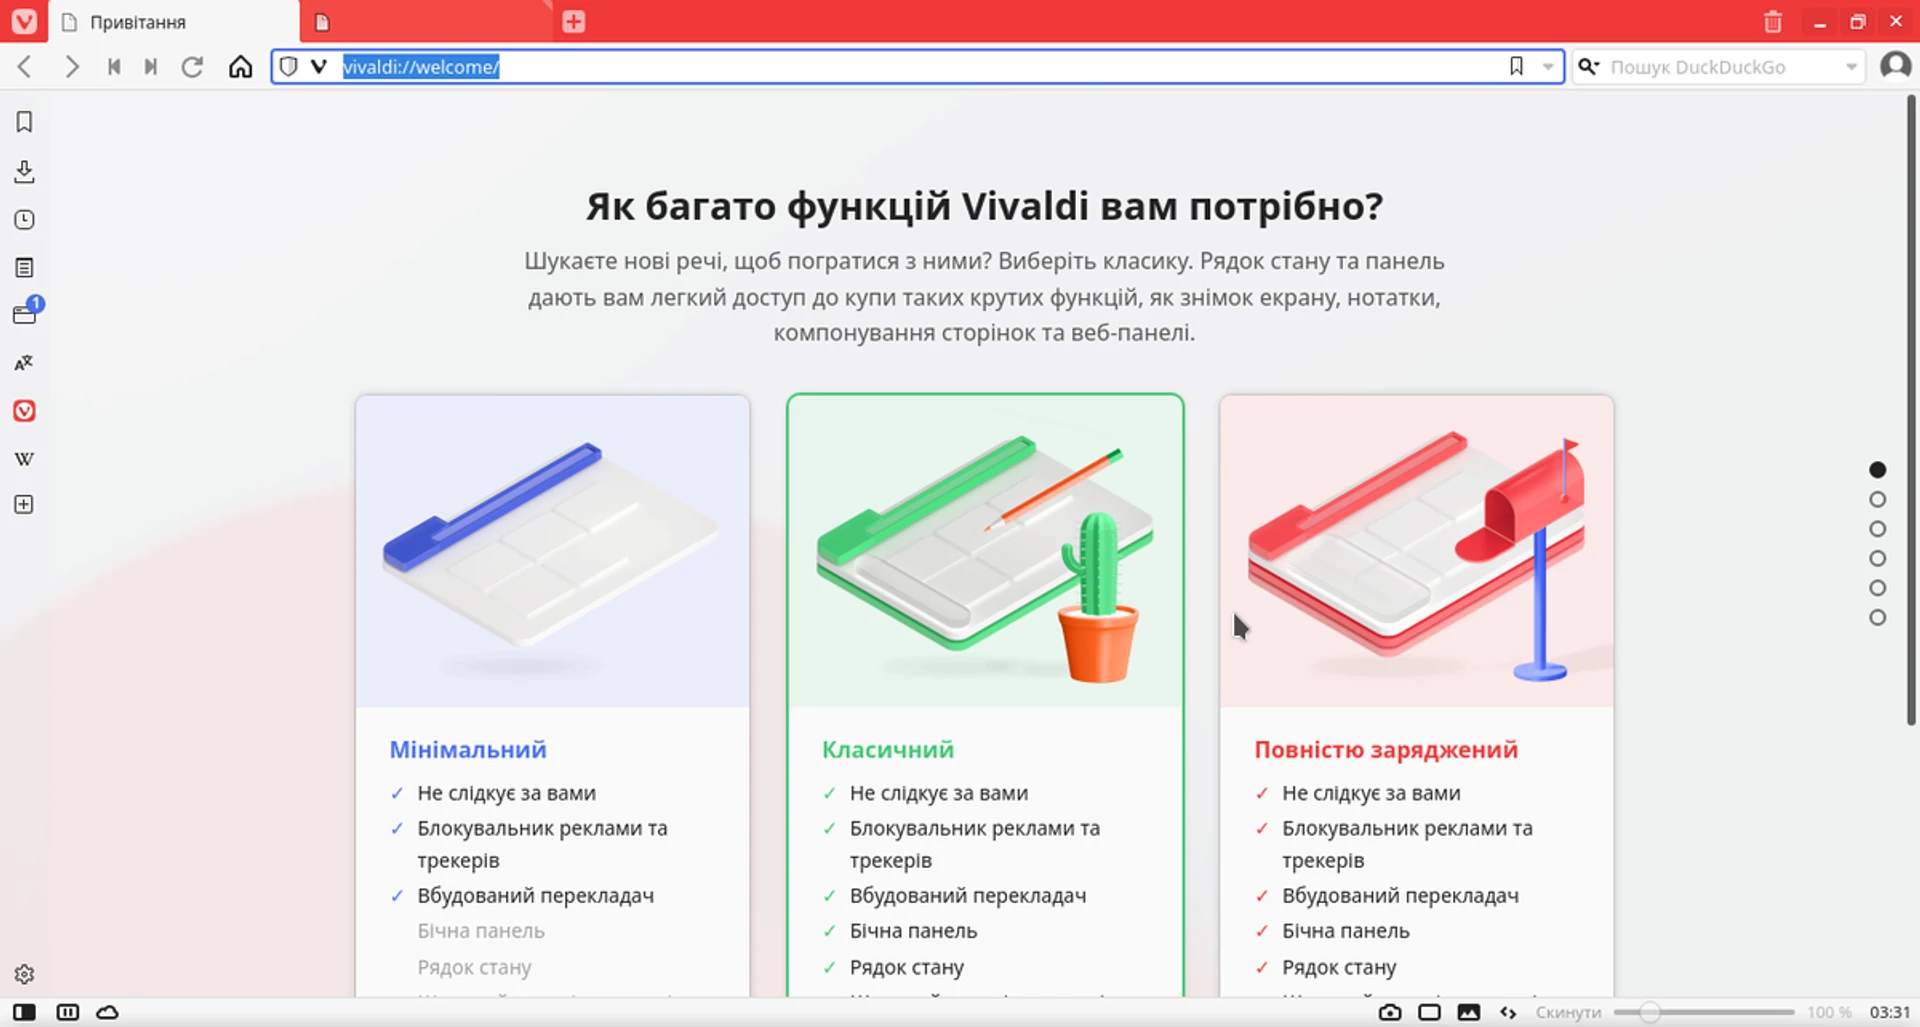Open the tracker blocker shield icon
The image size is (1920, 1027).
[289, 67]
